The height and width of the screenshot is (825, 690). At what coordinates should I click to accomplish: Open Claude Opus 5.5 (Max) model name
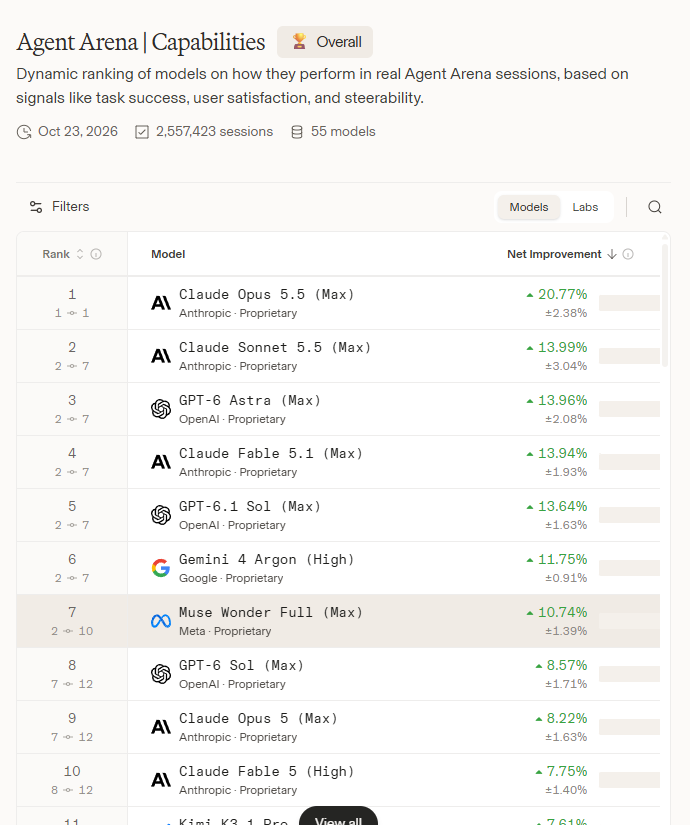point(266,295)
